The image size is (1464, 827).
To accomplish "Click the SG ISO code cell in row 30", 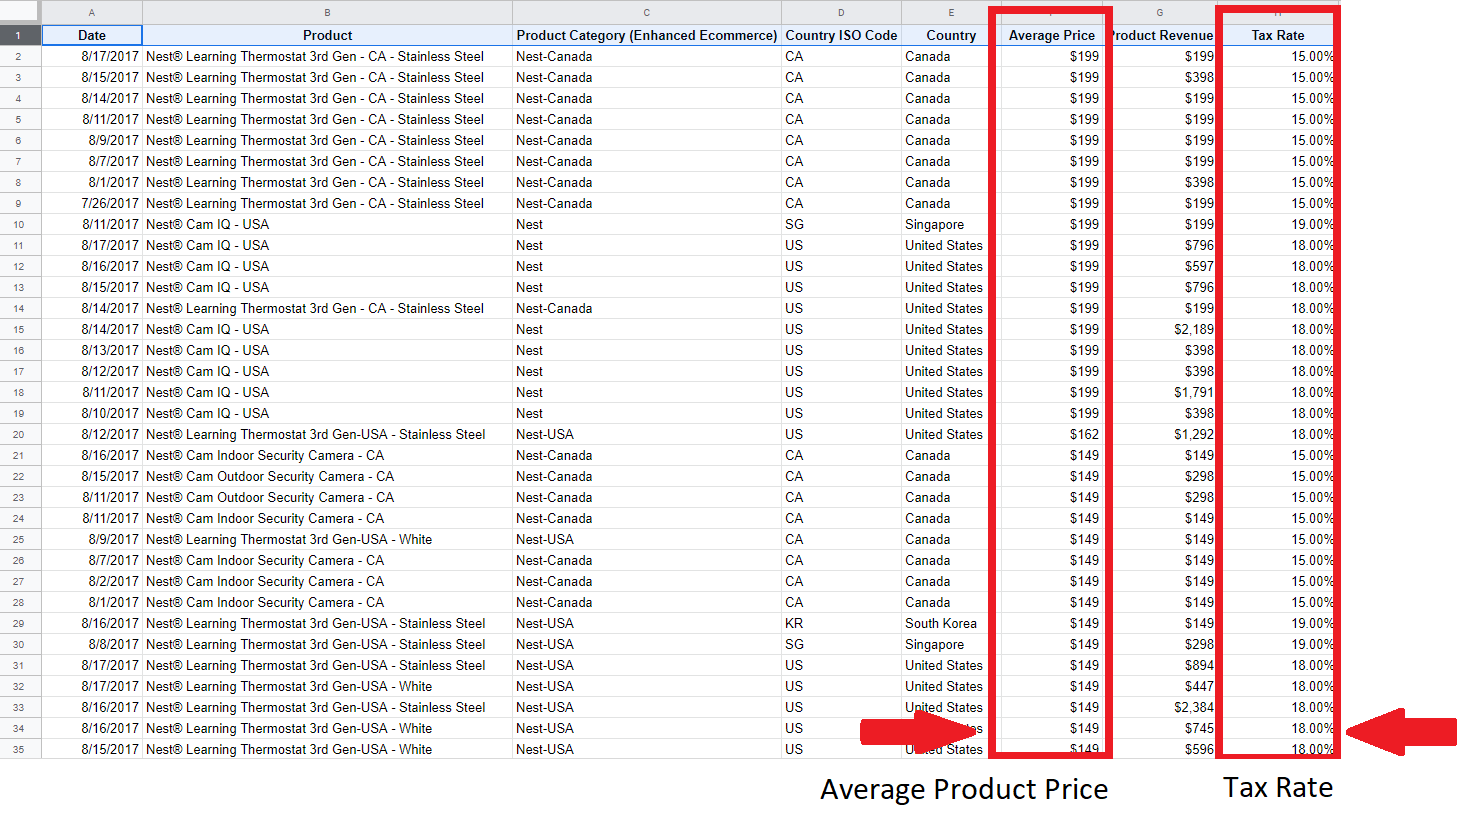I will (x=841, y=644).
